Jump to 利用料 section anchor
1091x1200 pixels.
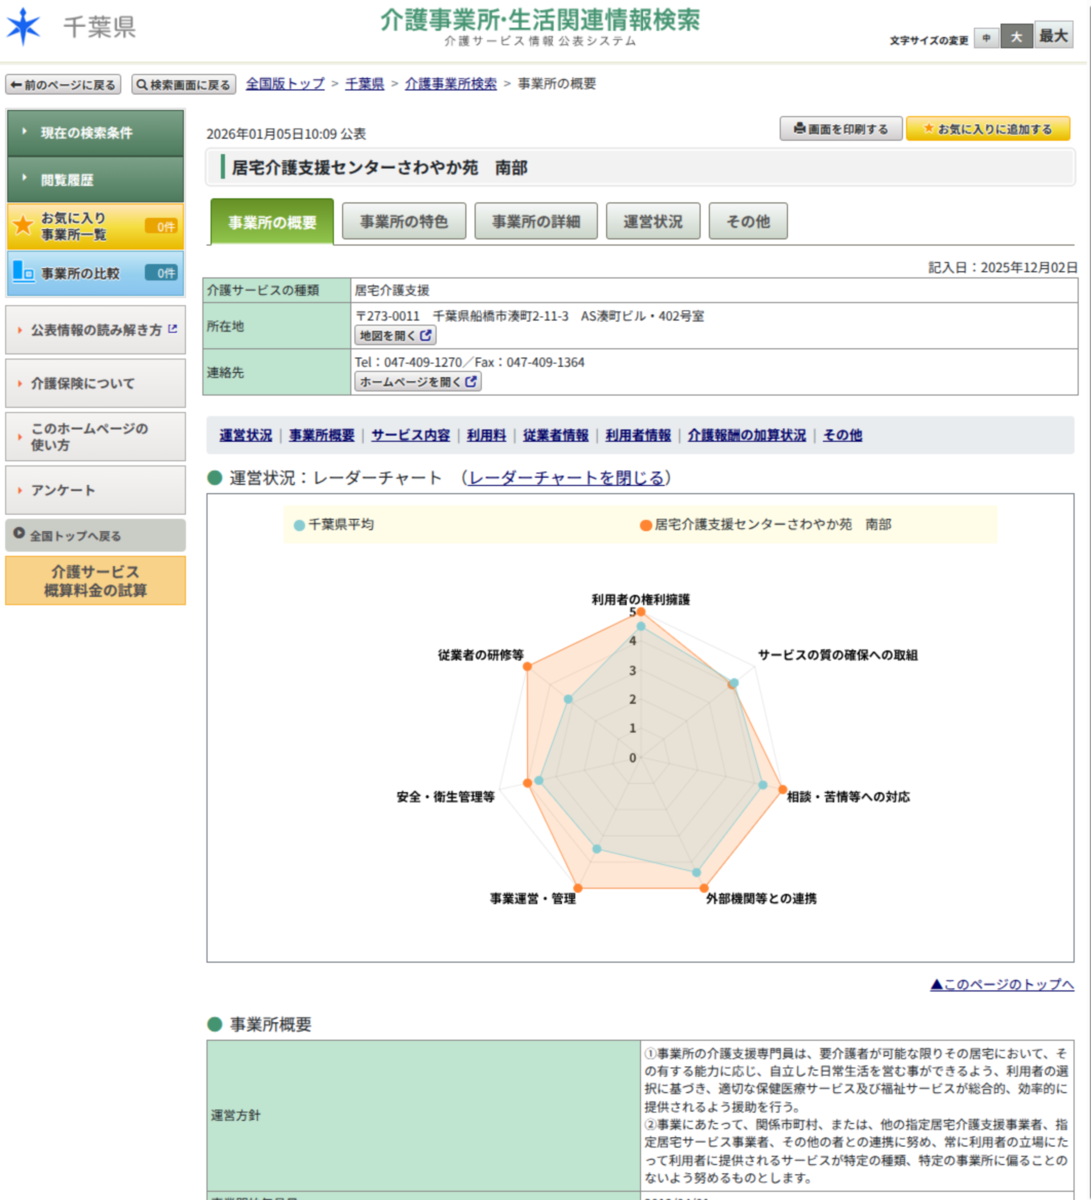click(x=487, y=436)
